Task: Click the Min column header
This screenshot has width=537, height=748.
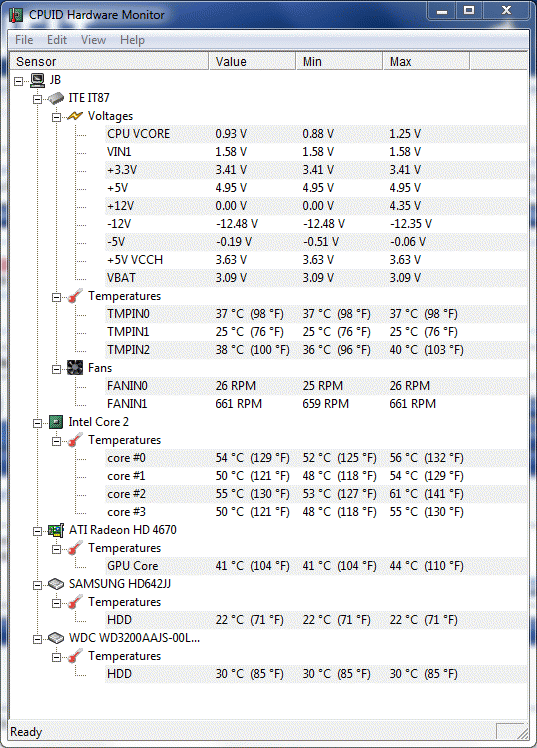Action: 340,62
